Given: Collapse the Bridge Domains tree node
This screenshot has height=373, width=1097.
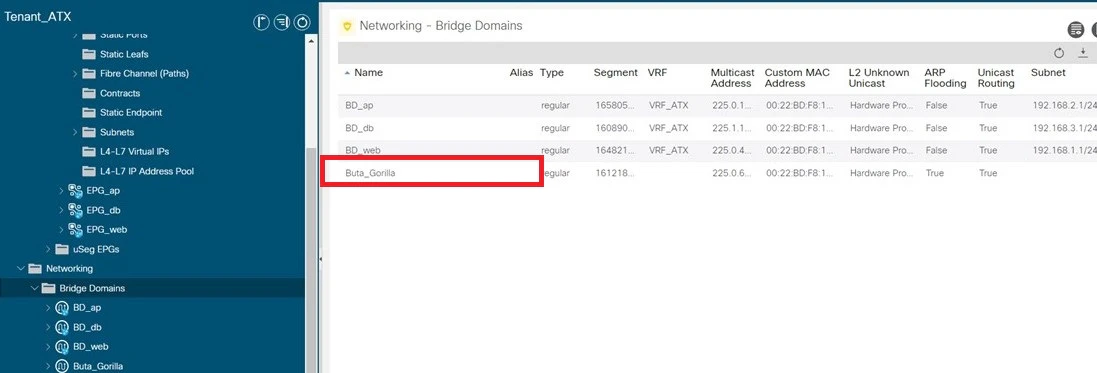Looking at the screenshot, I should click(34, 288).
